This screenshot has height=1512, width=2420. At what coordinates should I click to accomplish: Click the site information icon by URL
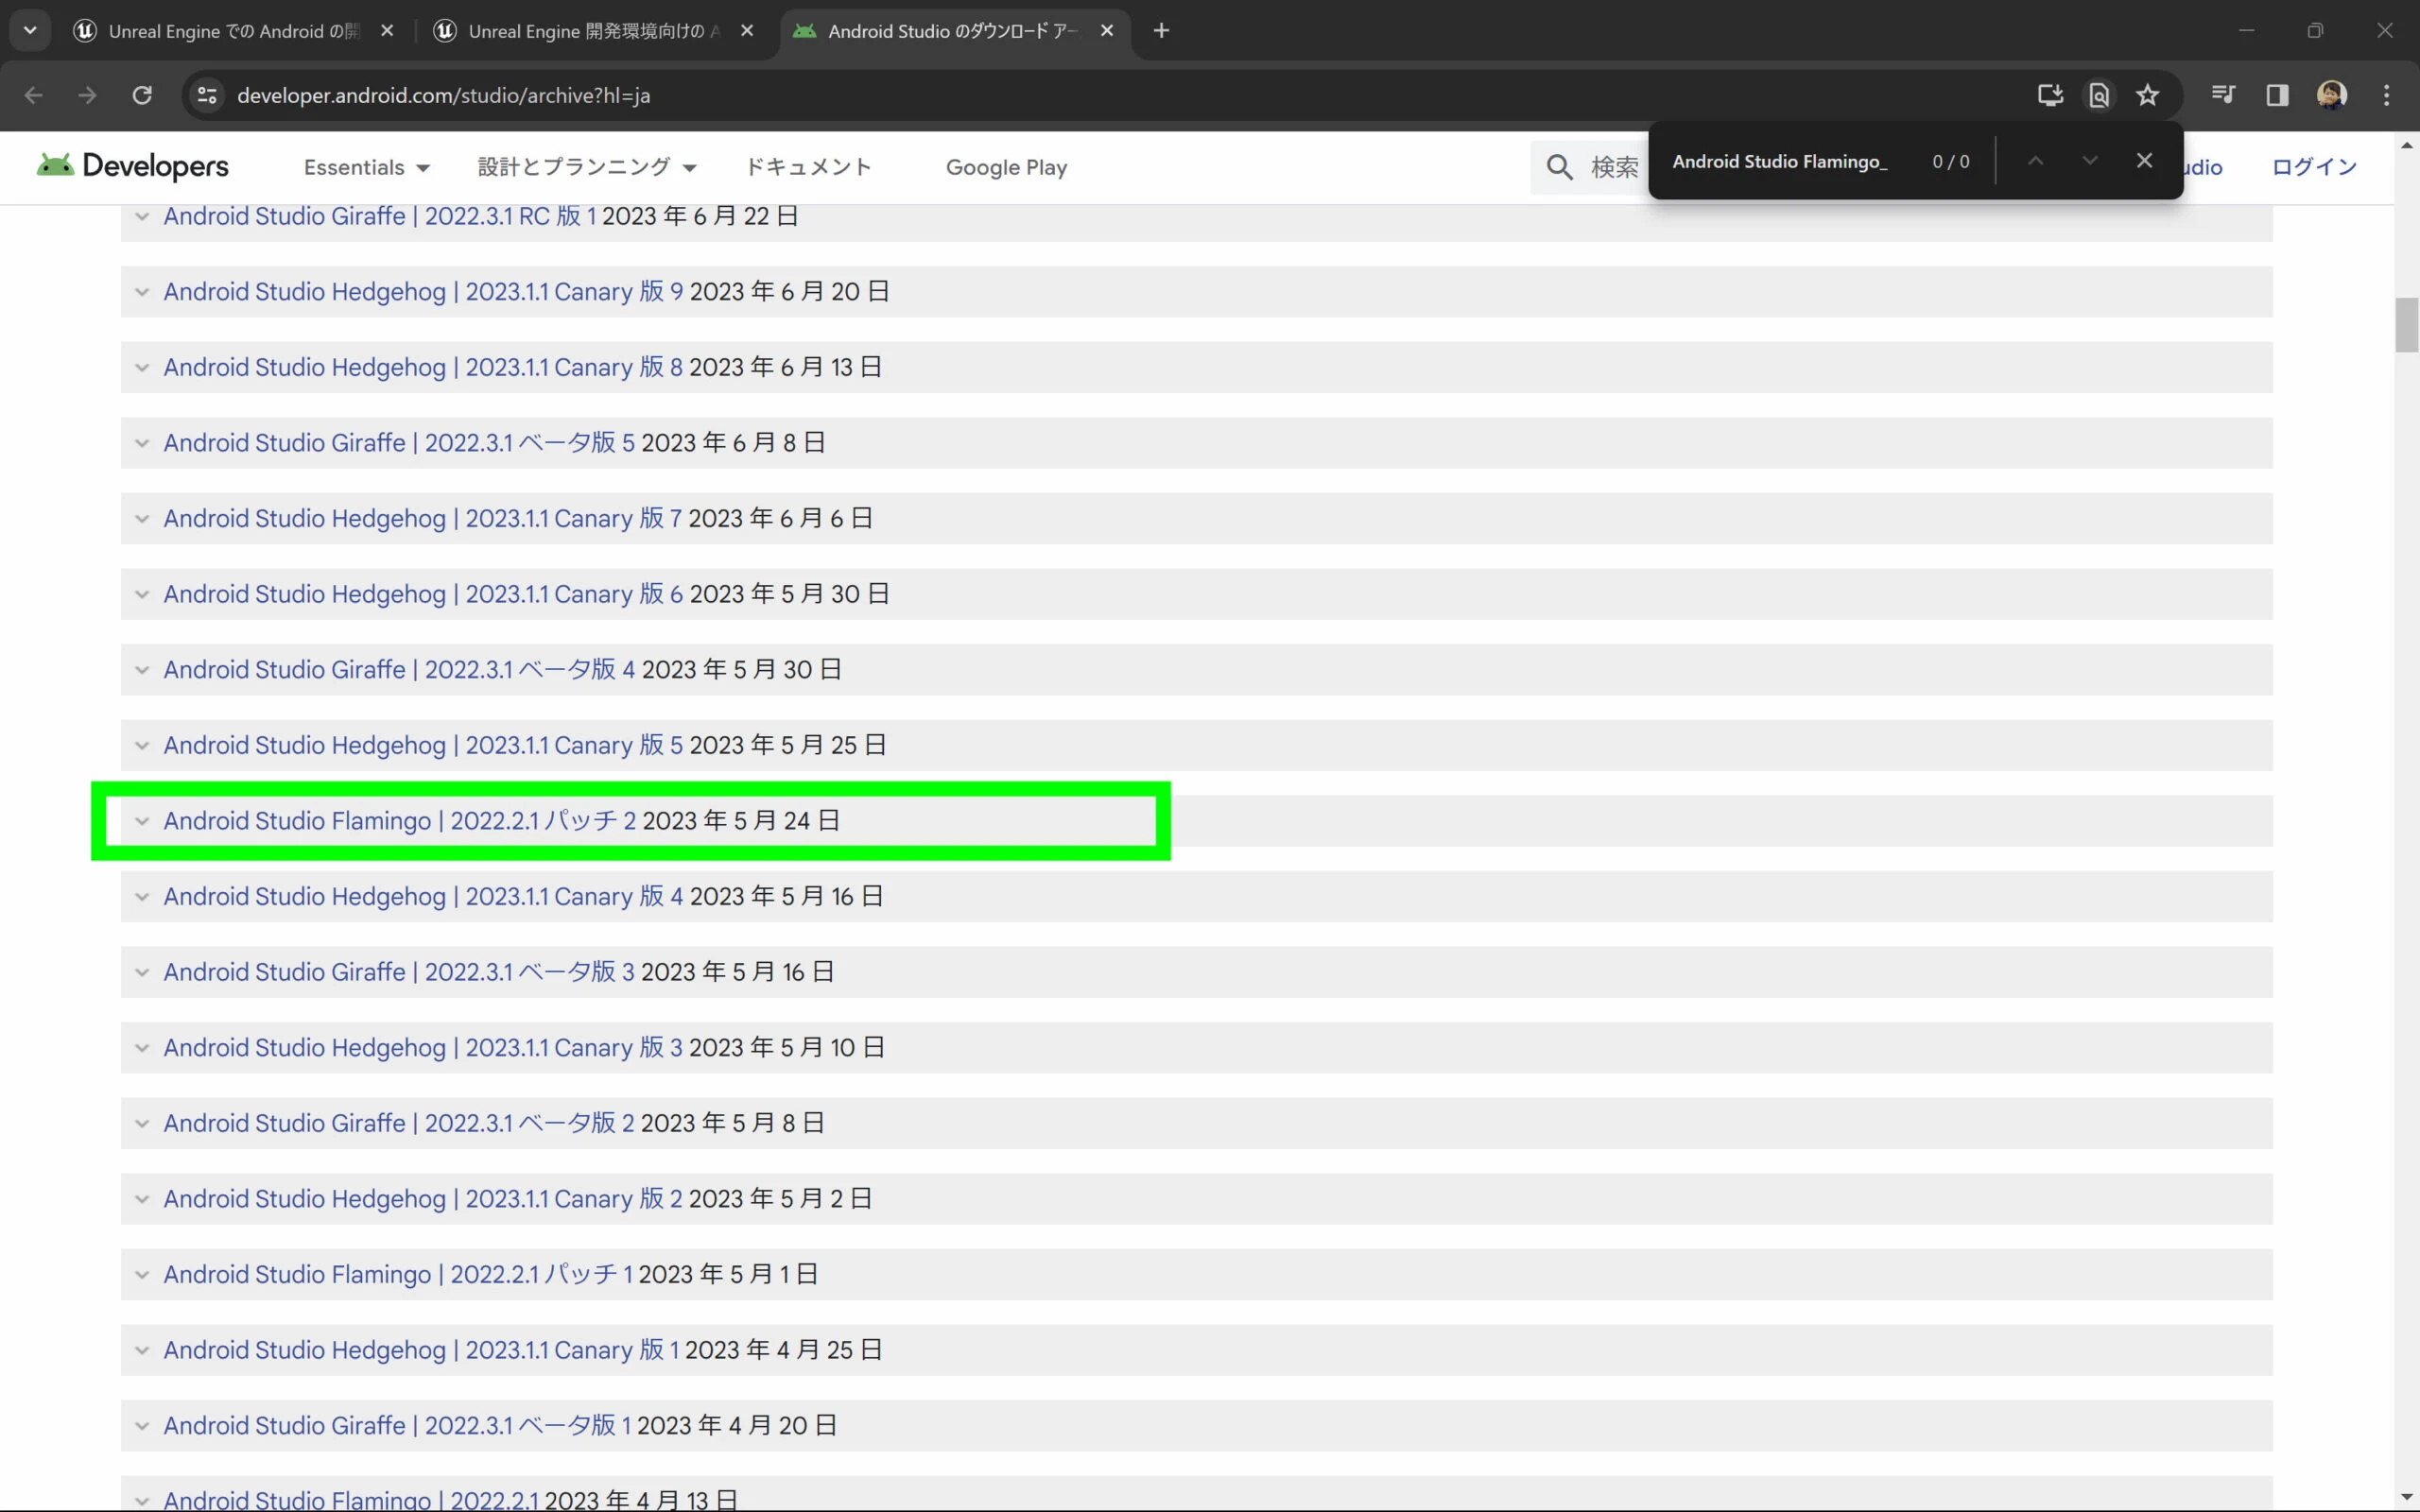coord(207,95)
